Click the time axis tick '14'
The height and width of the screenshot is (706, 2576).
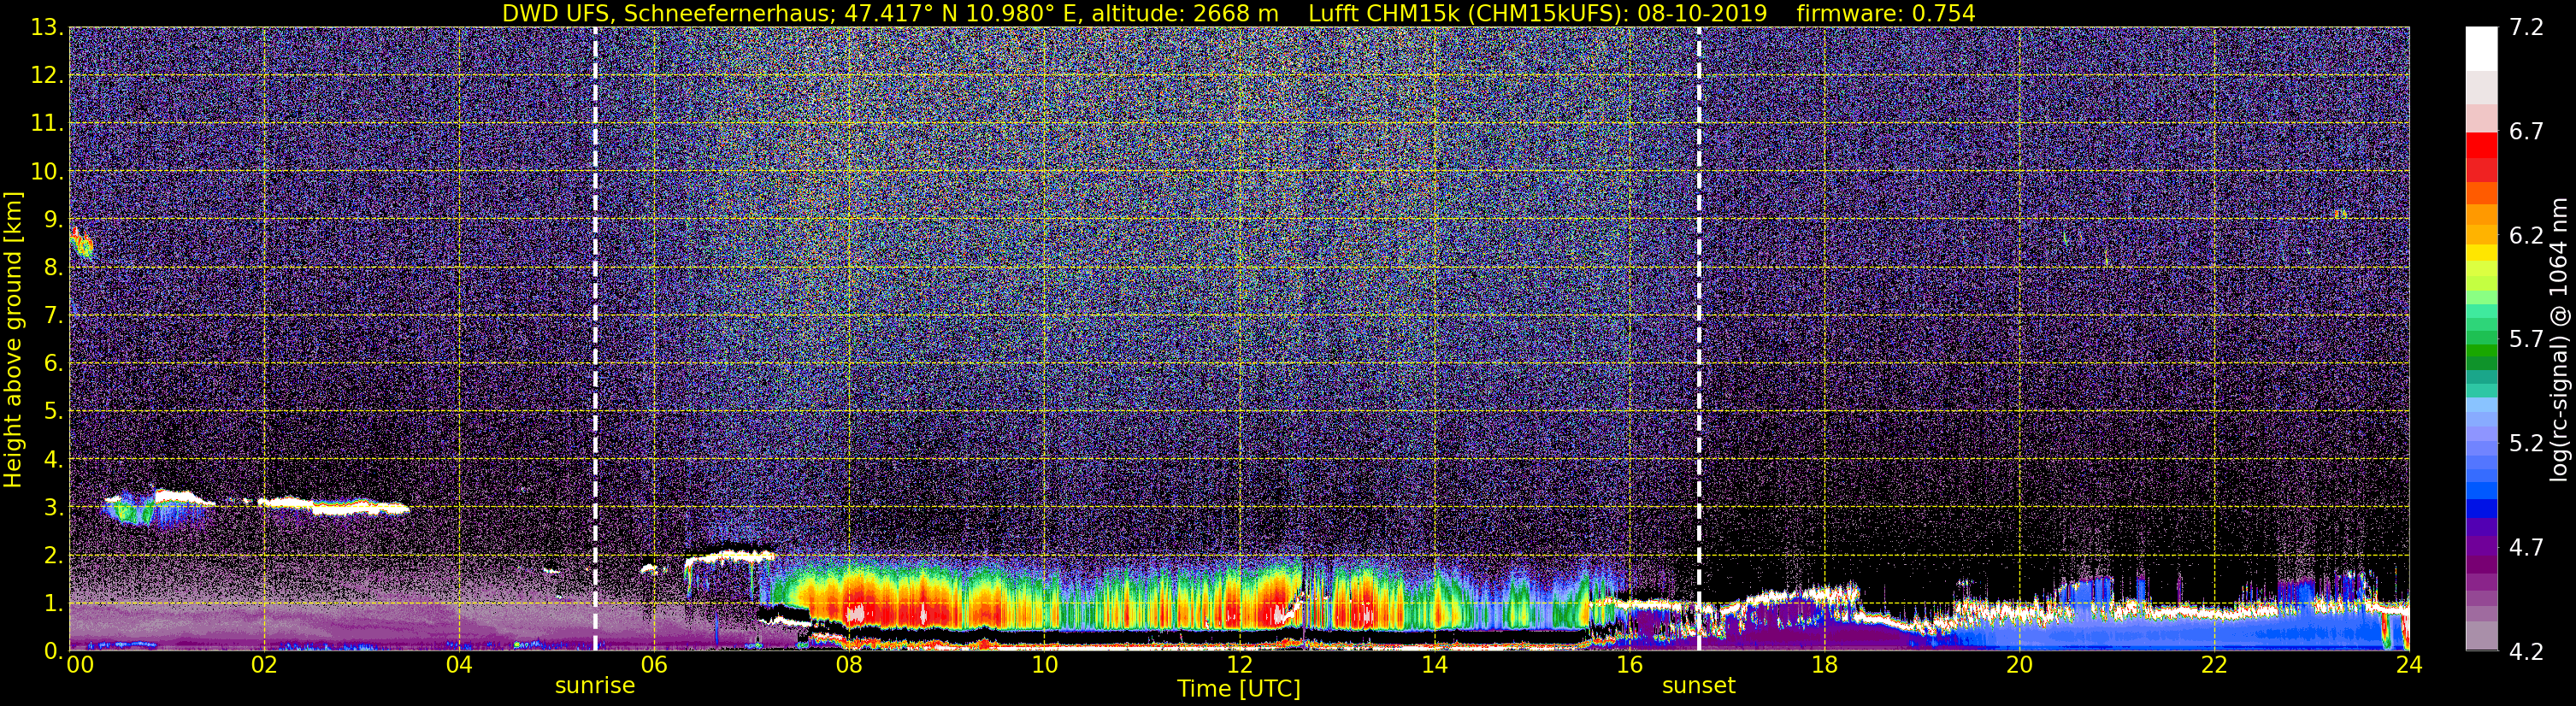[x=1434, y=665]
